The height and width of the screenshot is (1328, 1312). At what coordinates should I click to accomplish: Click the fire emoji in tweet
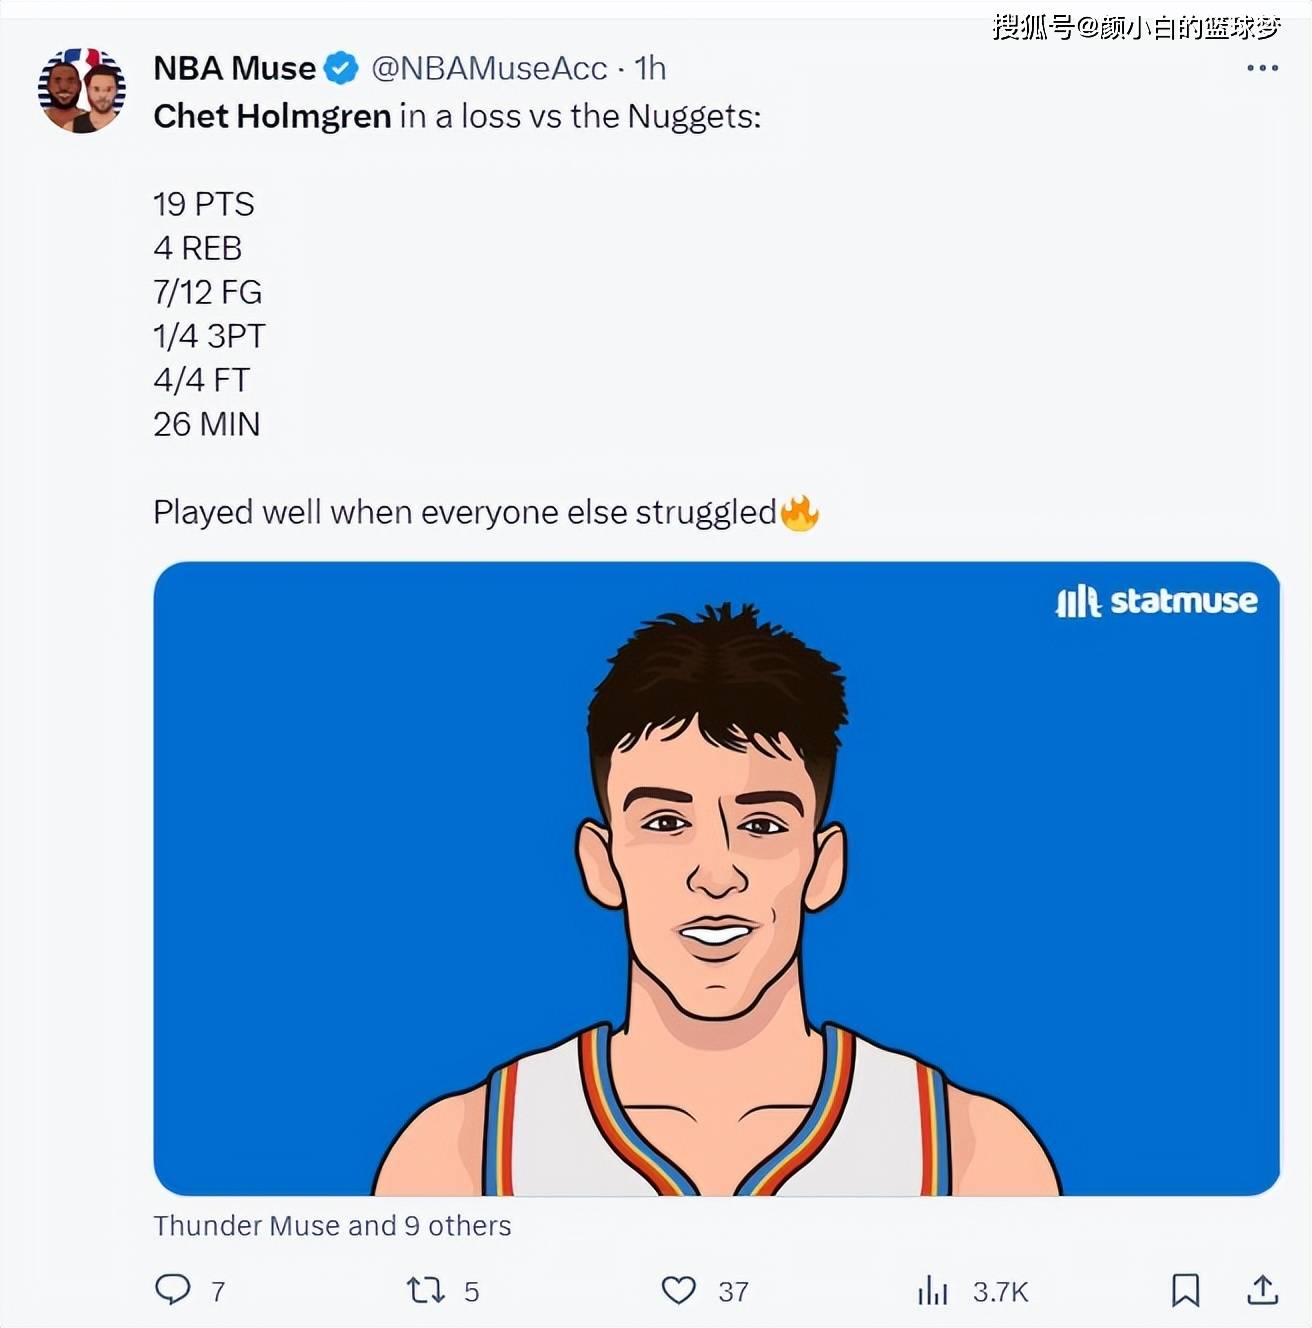click(x=799, y=513)
